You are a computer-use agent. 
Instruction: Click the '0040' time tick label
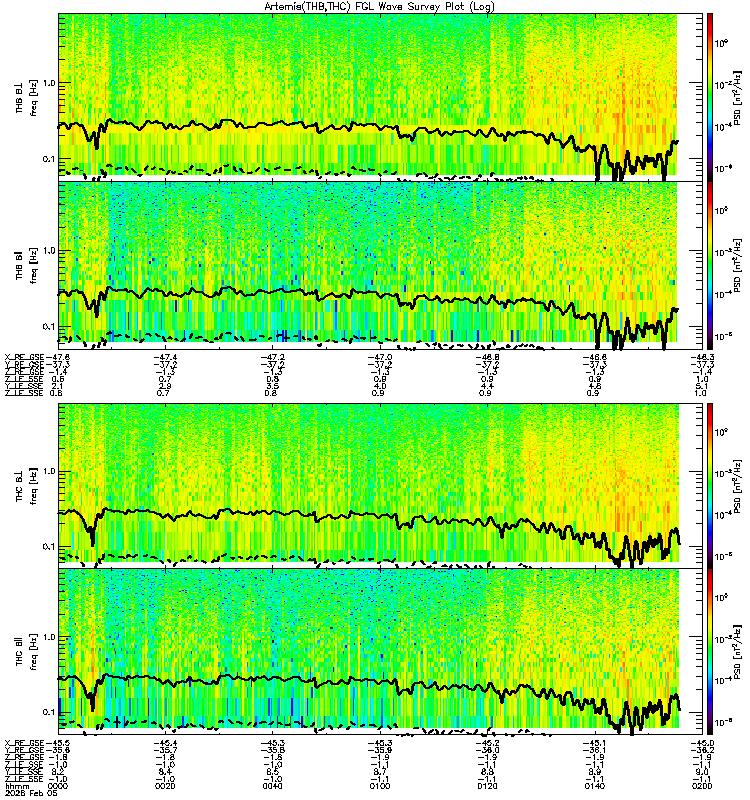(272, 786)
